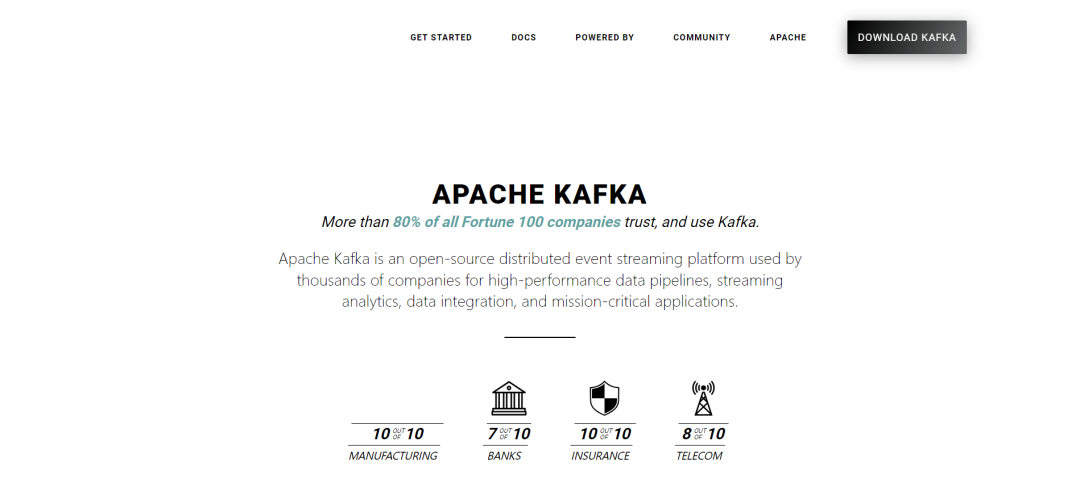Click the event streaming platform description paragraph
Screen dimensions: 1080x495
point(539,280)
